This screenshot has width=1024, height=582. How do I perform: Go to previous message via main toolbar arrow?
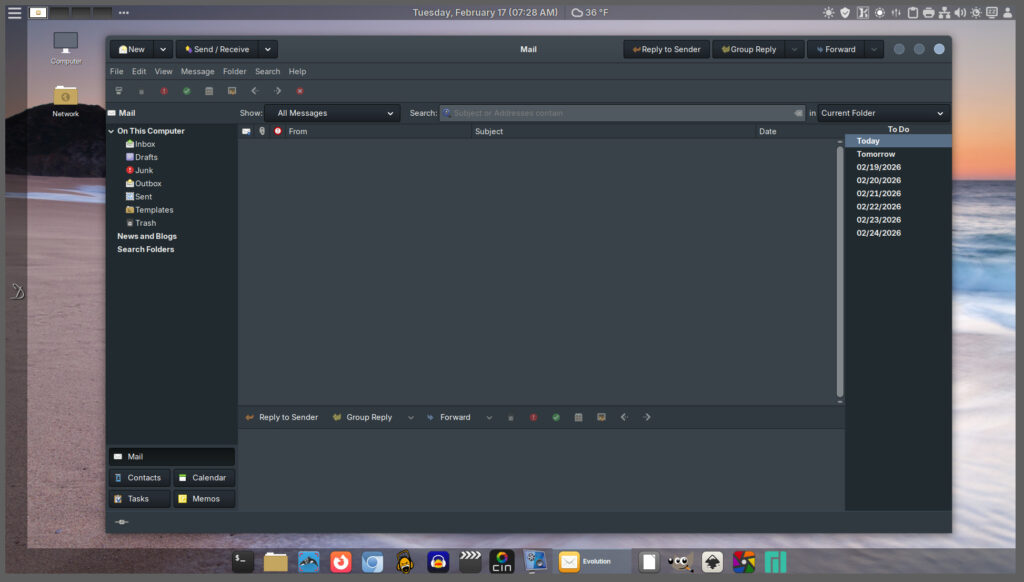coord(255,91)
